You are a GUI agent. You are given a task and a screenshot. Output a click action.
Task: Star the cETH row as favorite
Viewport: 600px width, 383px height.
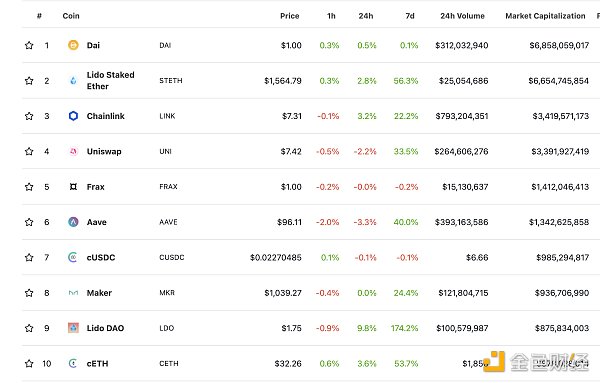pyautogui.click(x=29, y=363)
